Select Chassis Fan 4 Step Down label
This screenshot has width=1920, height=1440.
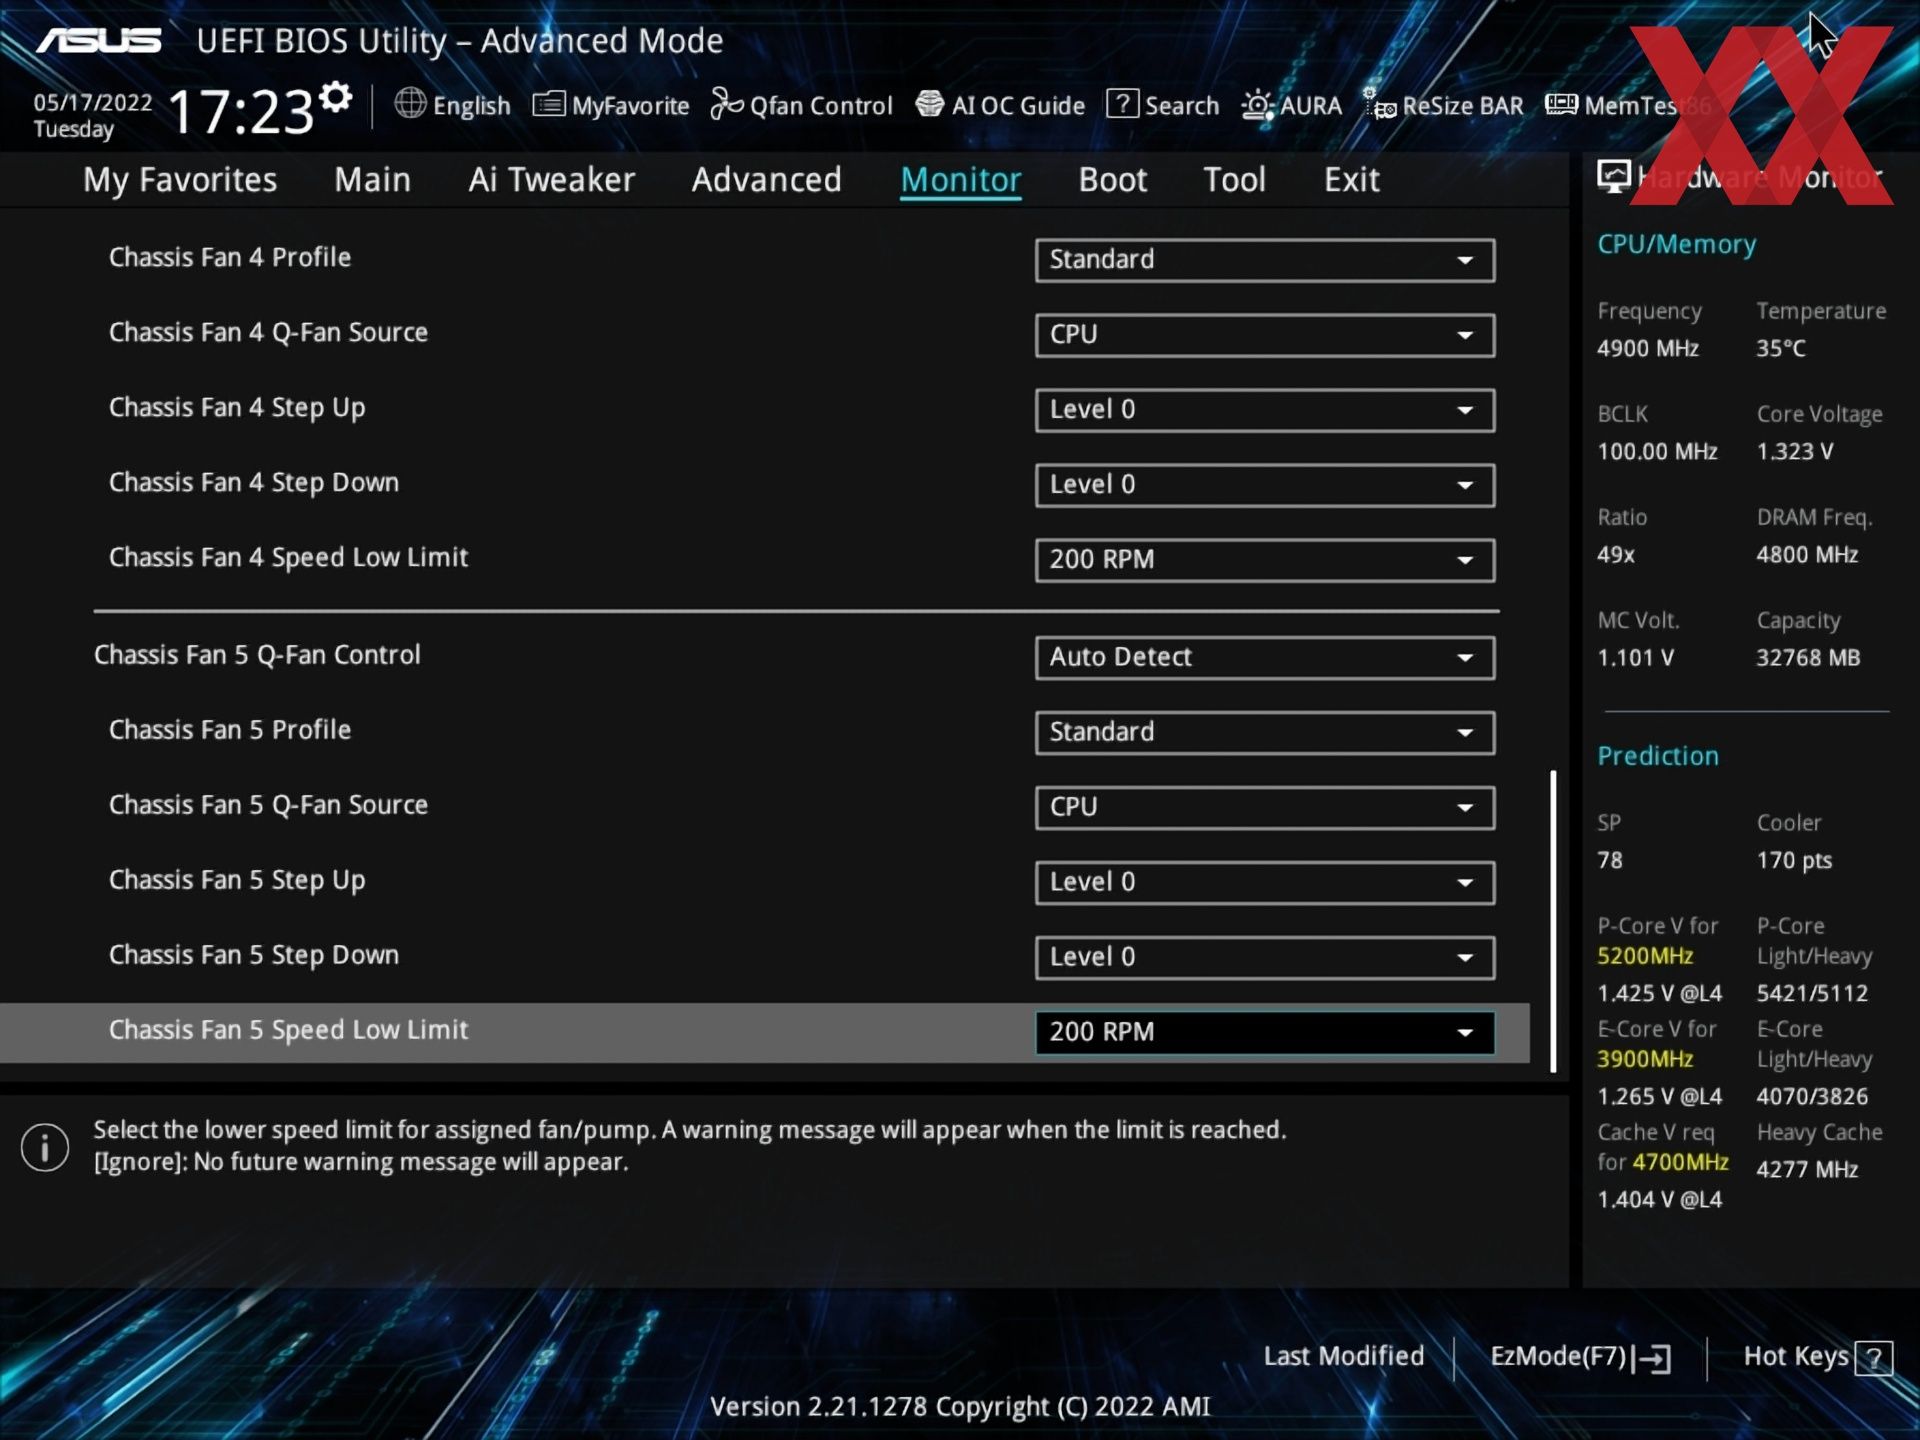(x=254, y=483)
